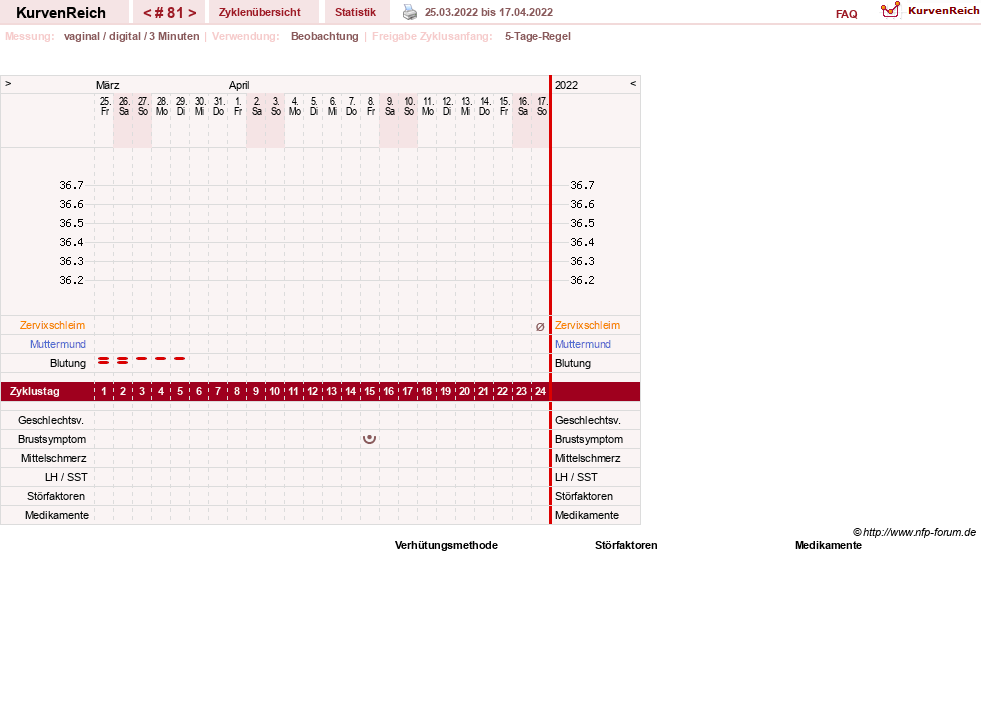Click the left Medikamente row label
Viewport: 981px width, 704px height.
57,516
